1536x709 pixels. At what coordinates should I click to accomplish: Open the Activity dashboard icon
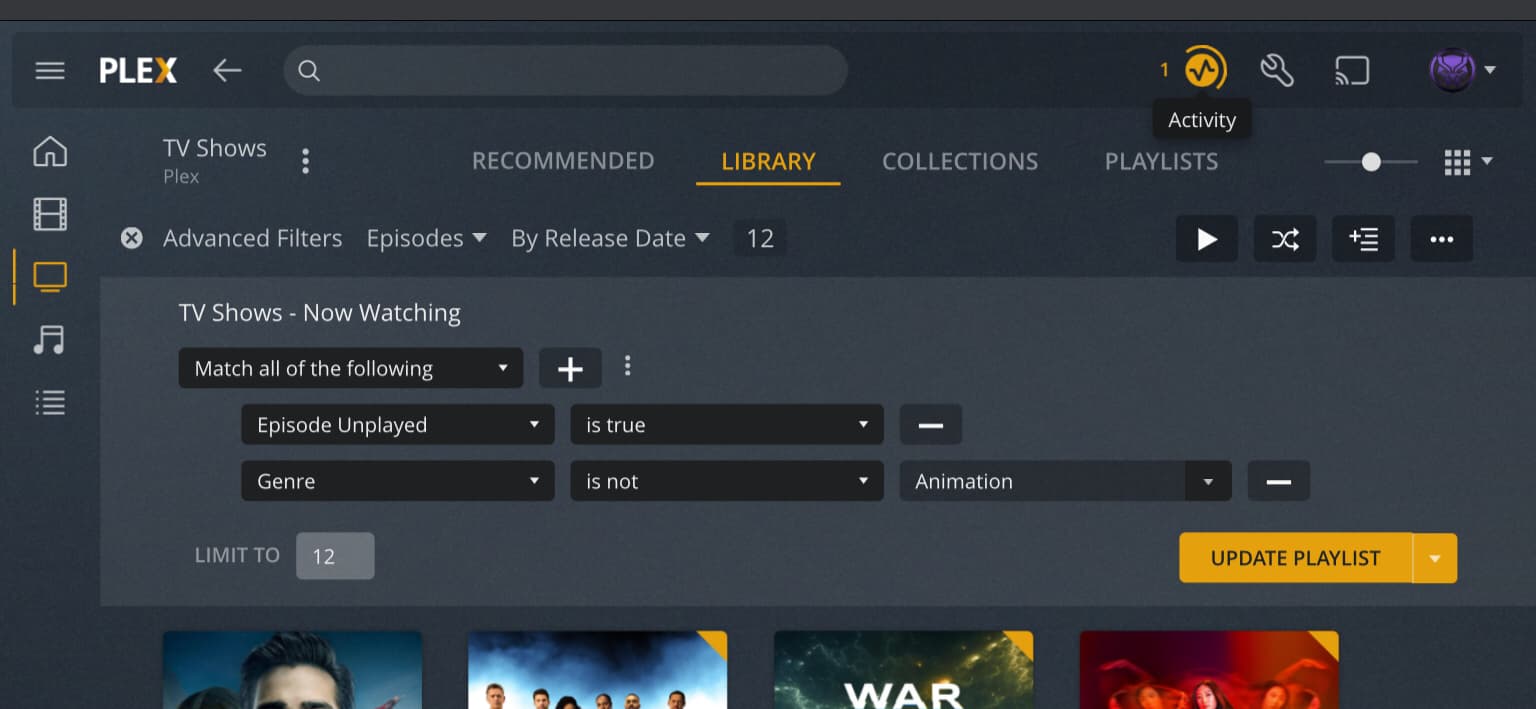(x=1205, y=69)
